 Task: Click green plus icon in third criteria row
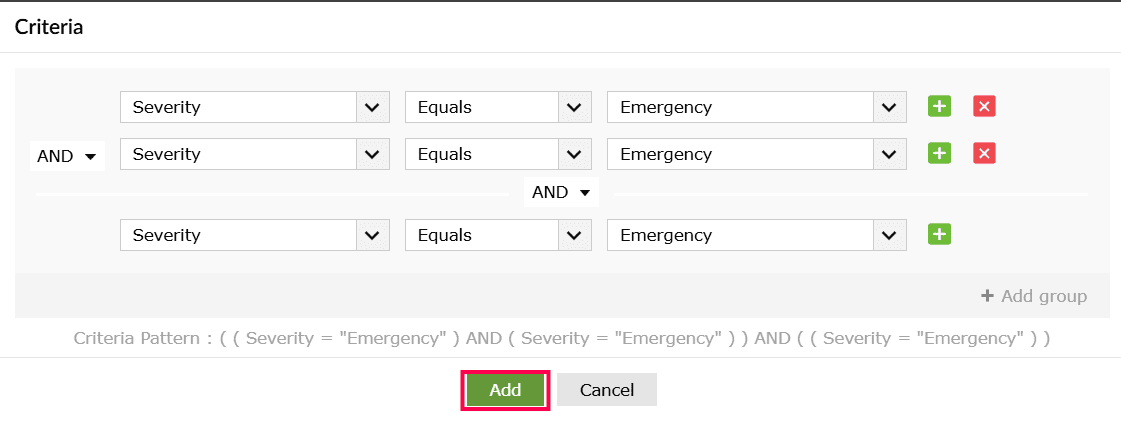pyautogui.click(x=939, y=234)
